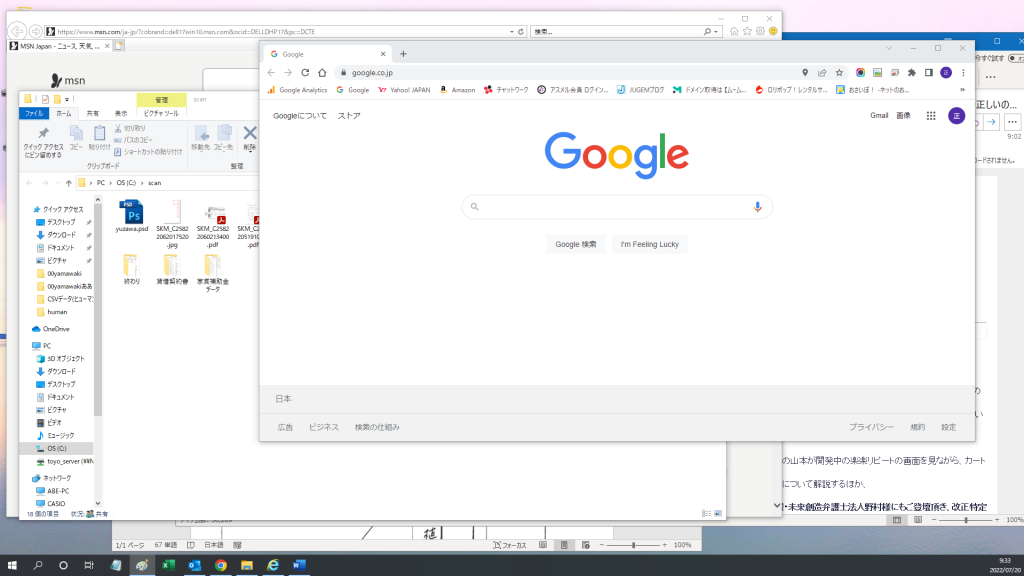Click Windows Start button

pos(12,565)
